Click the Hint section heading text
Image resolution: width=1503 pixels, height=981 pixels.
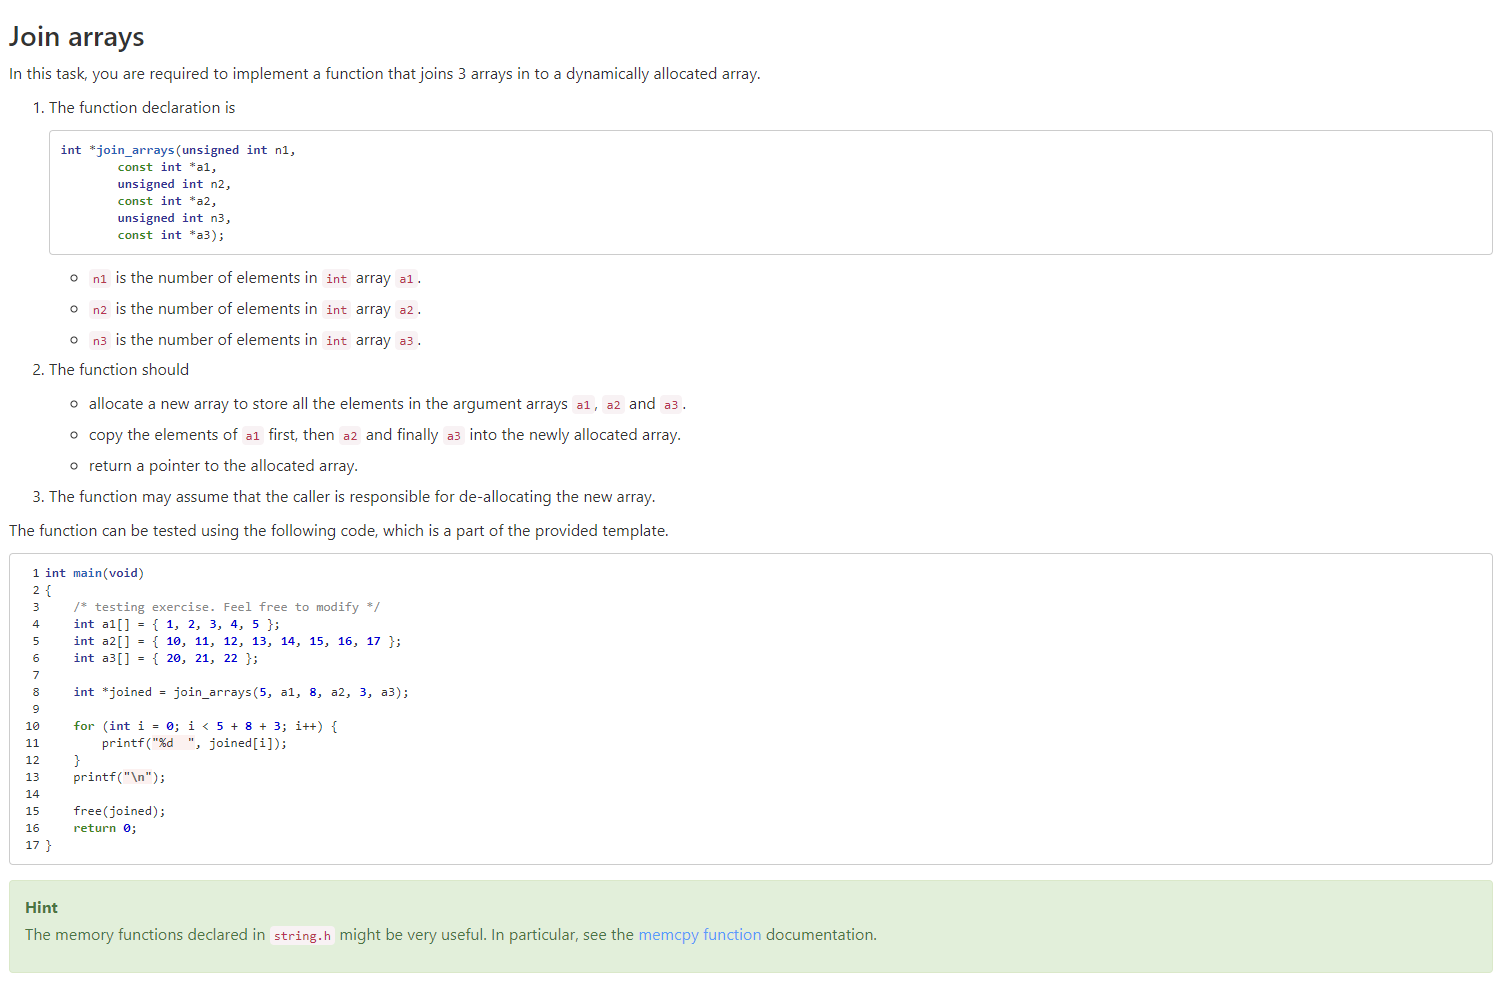pyautogui.click(x=41, y=907)
